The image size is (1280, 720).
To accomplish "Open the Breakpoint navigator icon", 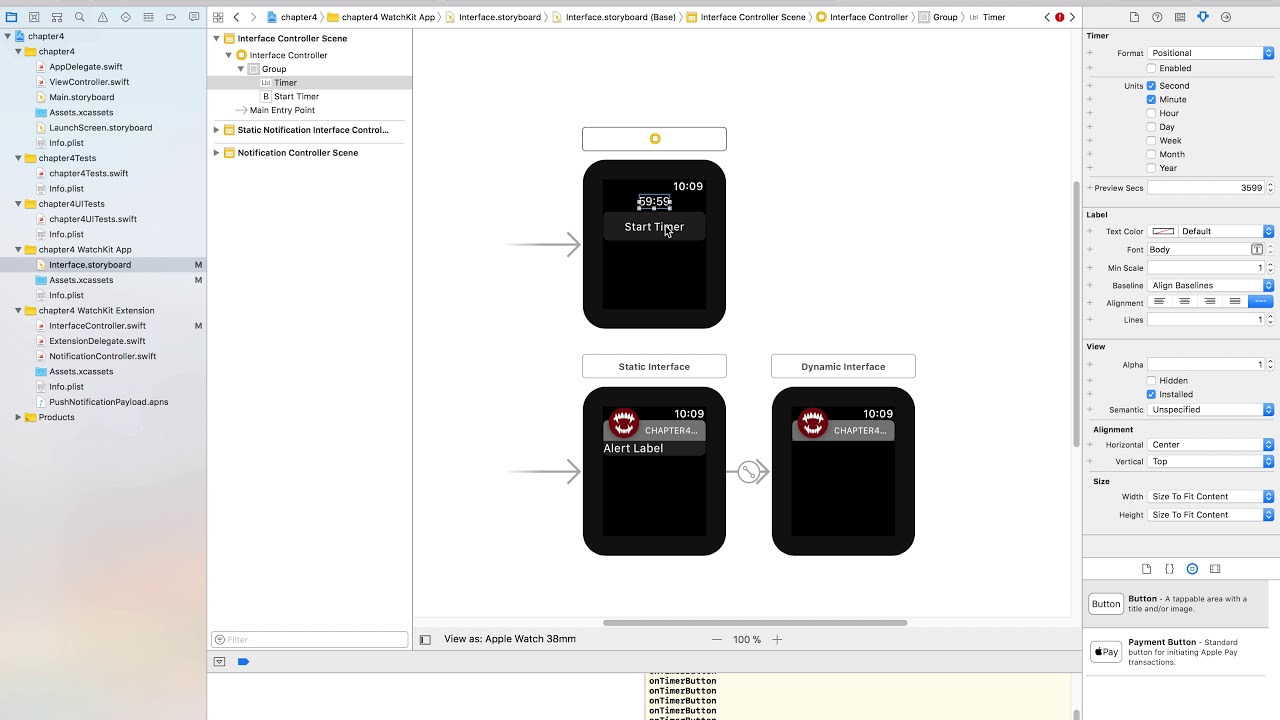I will coord(171,17).
